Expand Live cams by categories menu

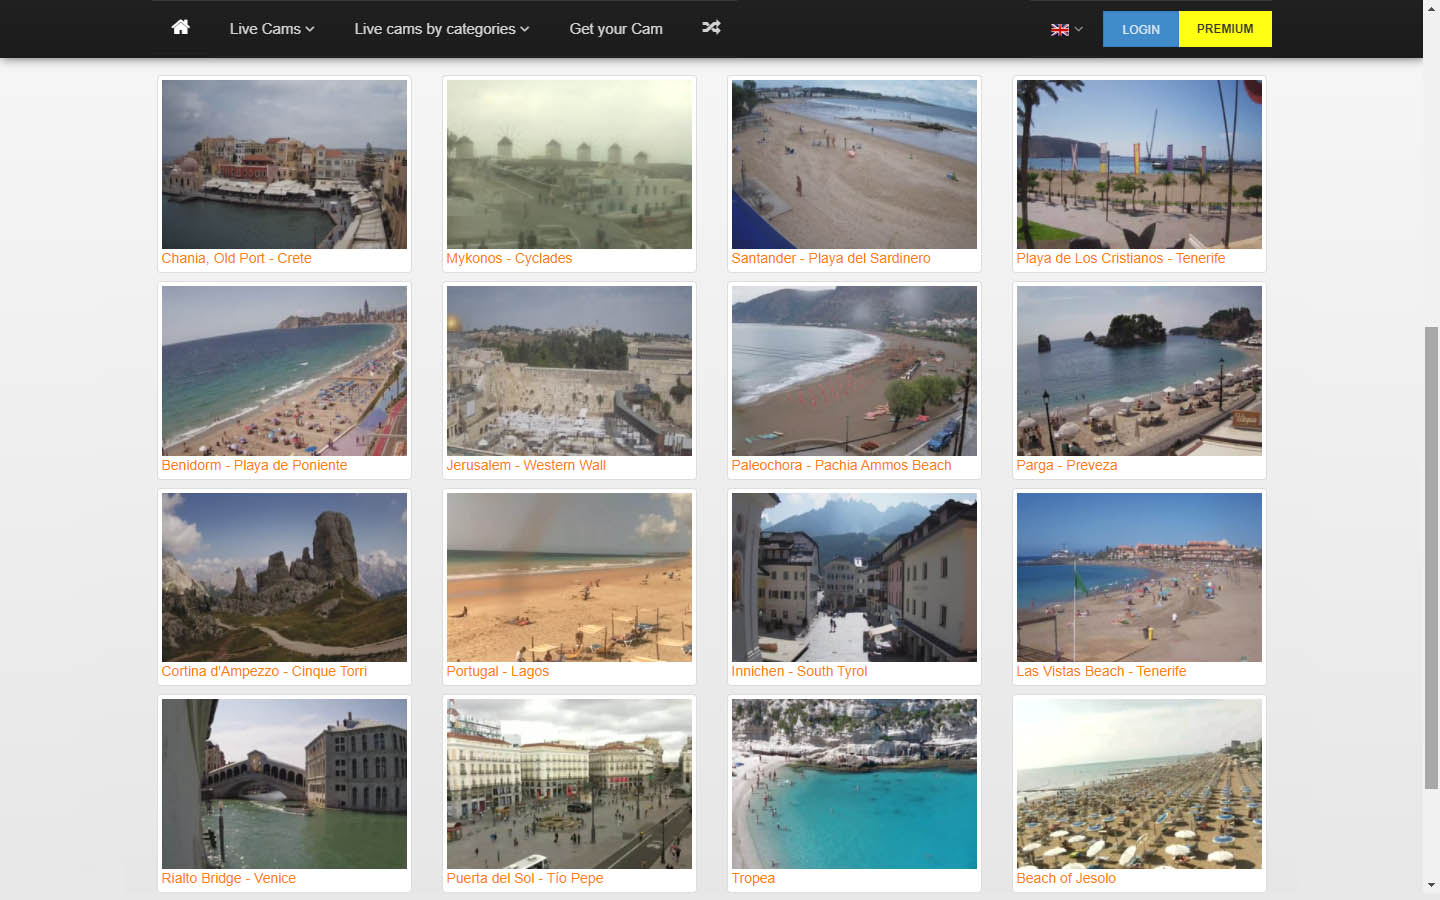441,29
